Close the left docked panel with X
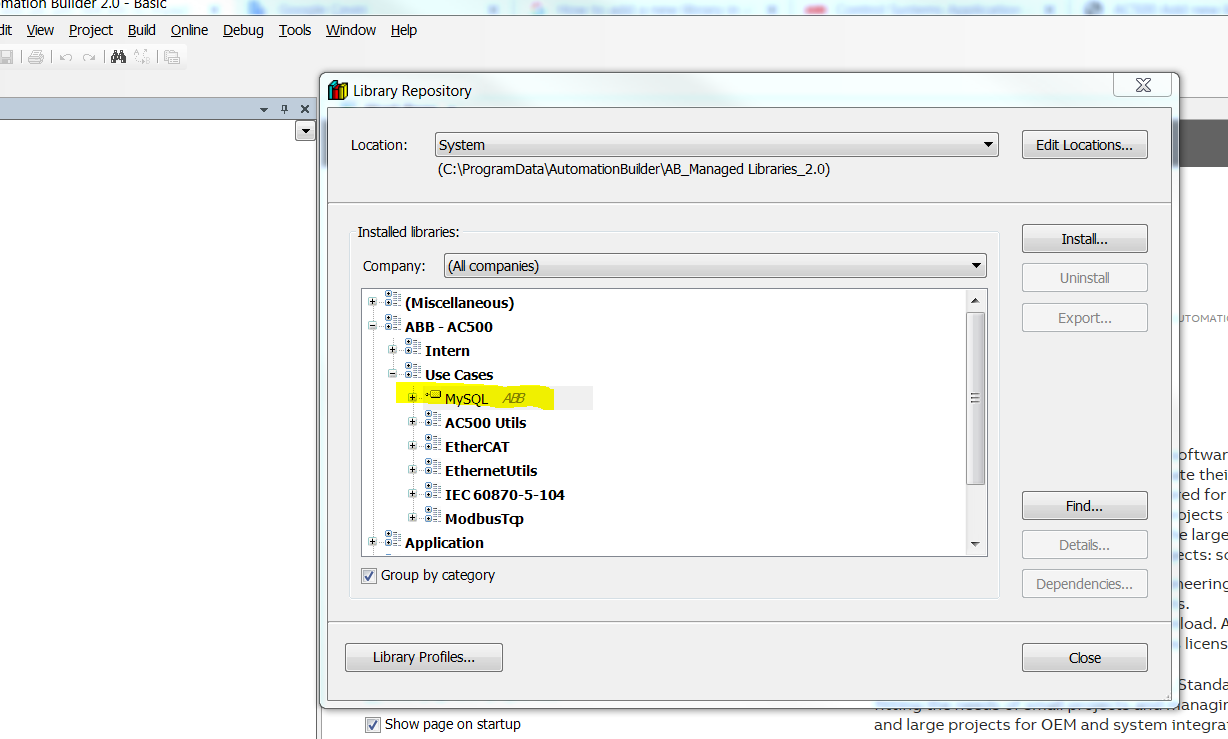 tap(304, 109)
